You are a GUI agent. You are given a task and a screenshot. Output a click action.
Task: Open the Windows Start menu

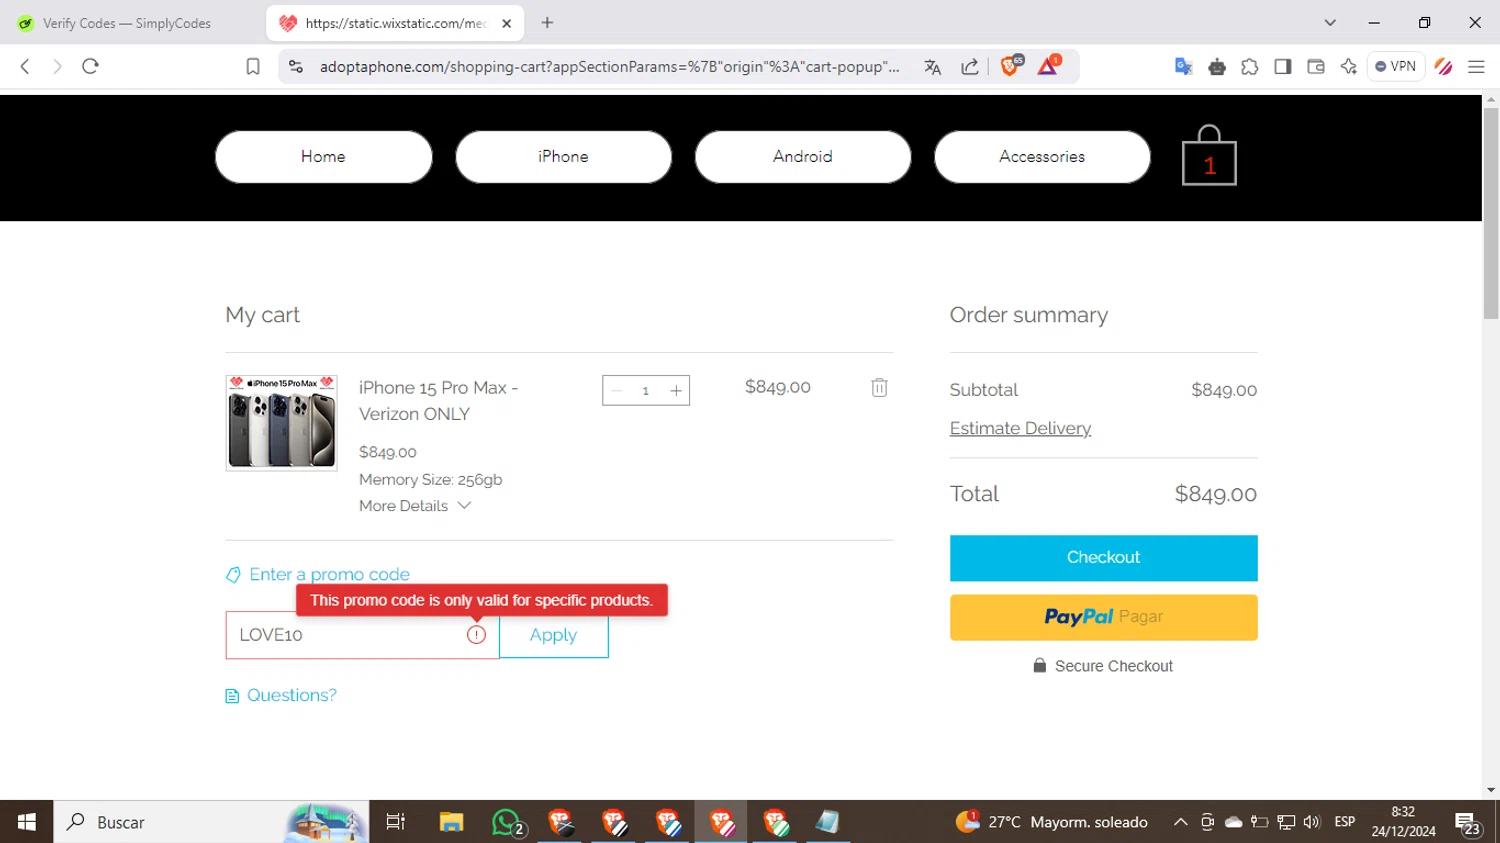pyautogui.click(x=26, y=822)
